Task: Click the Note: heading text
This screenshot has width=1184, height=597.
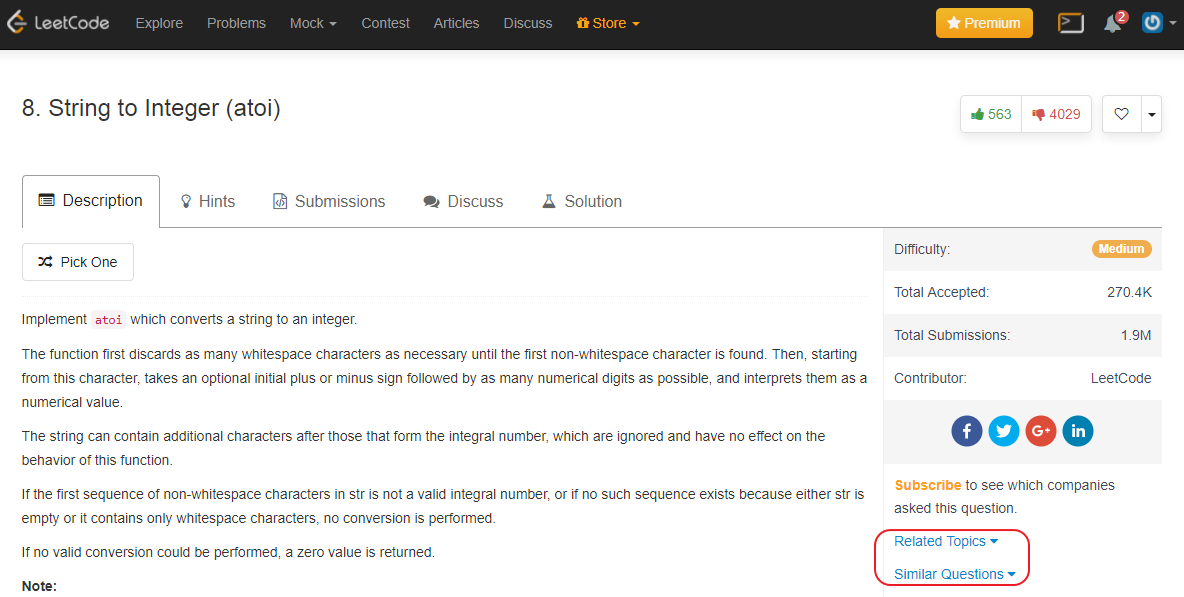Action: click(39, 586)
